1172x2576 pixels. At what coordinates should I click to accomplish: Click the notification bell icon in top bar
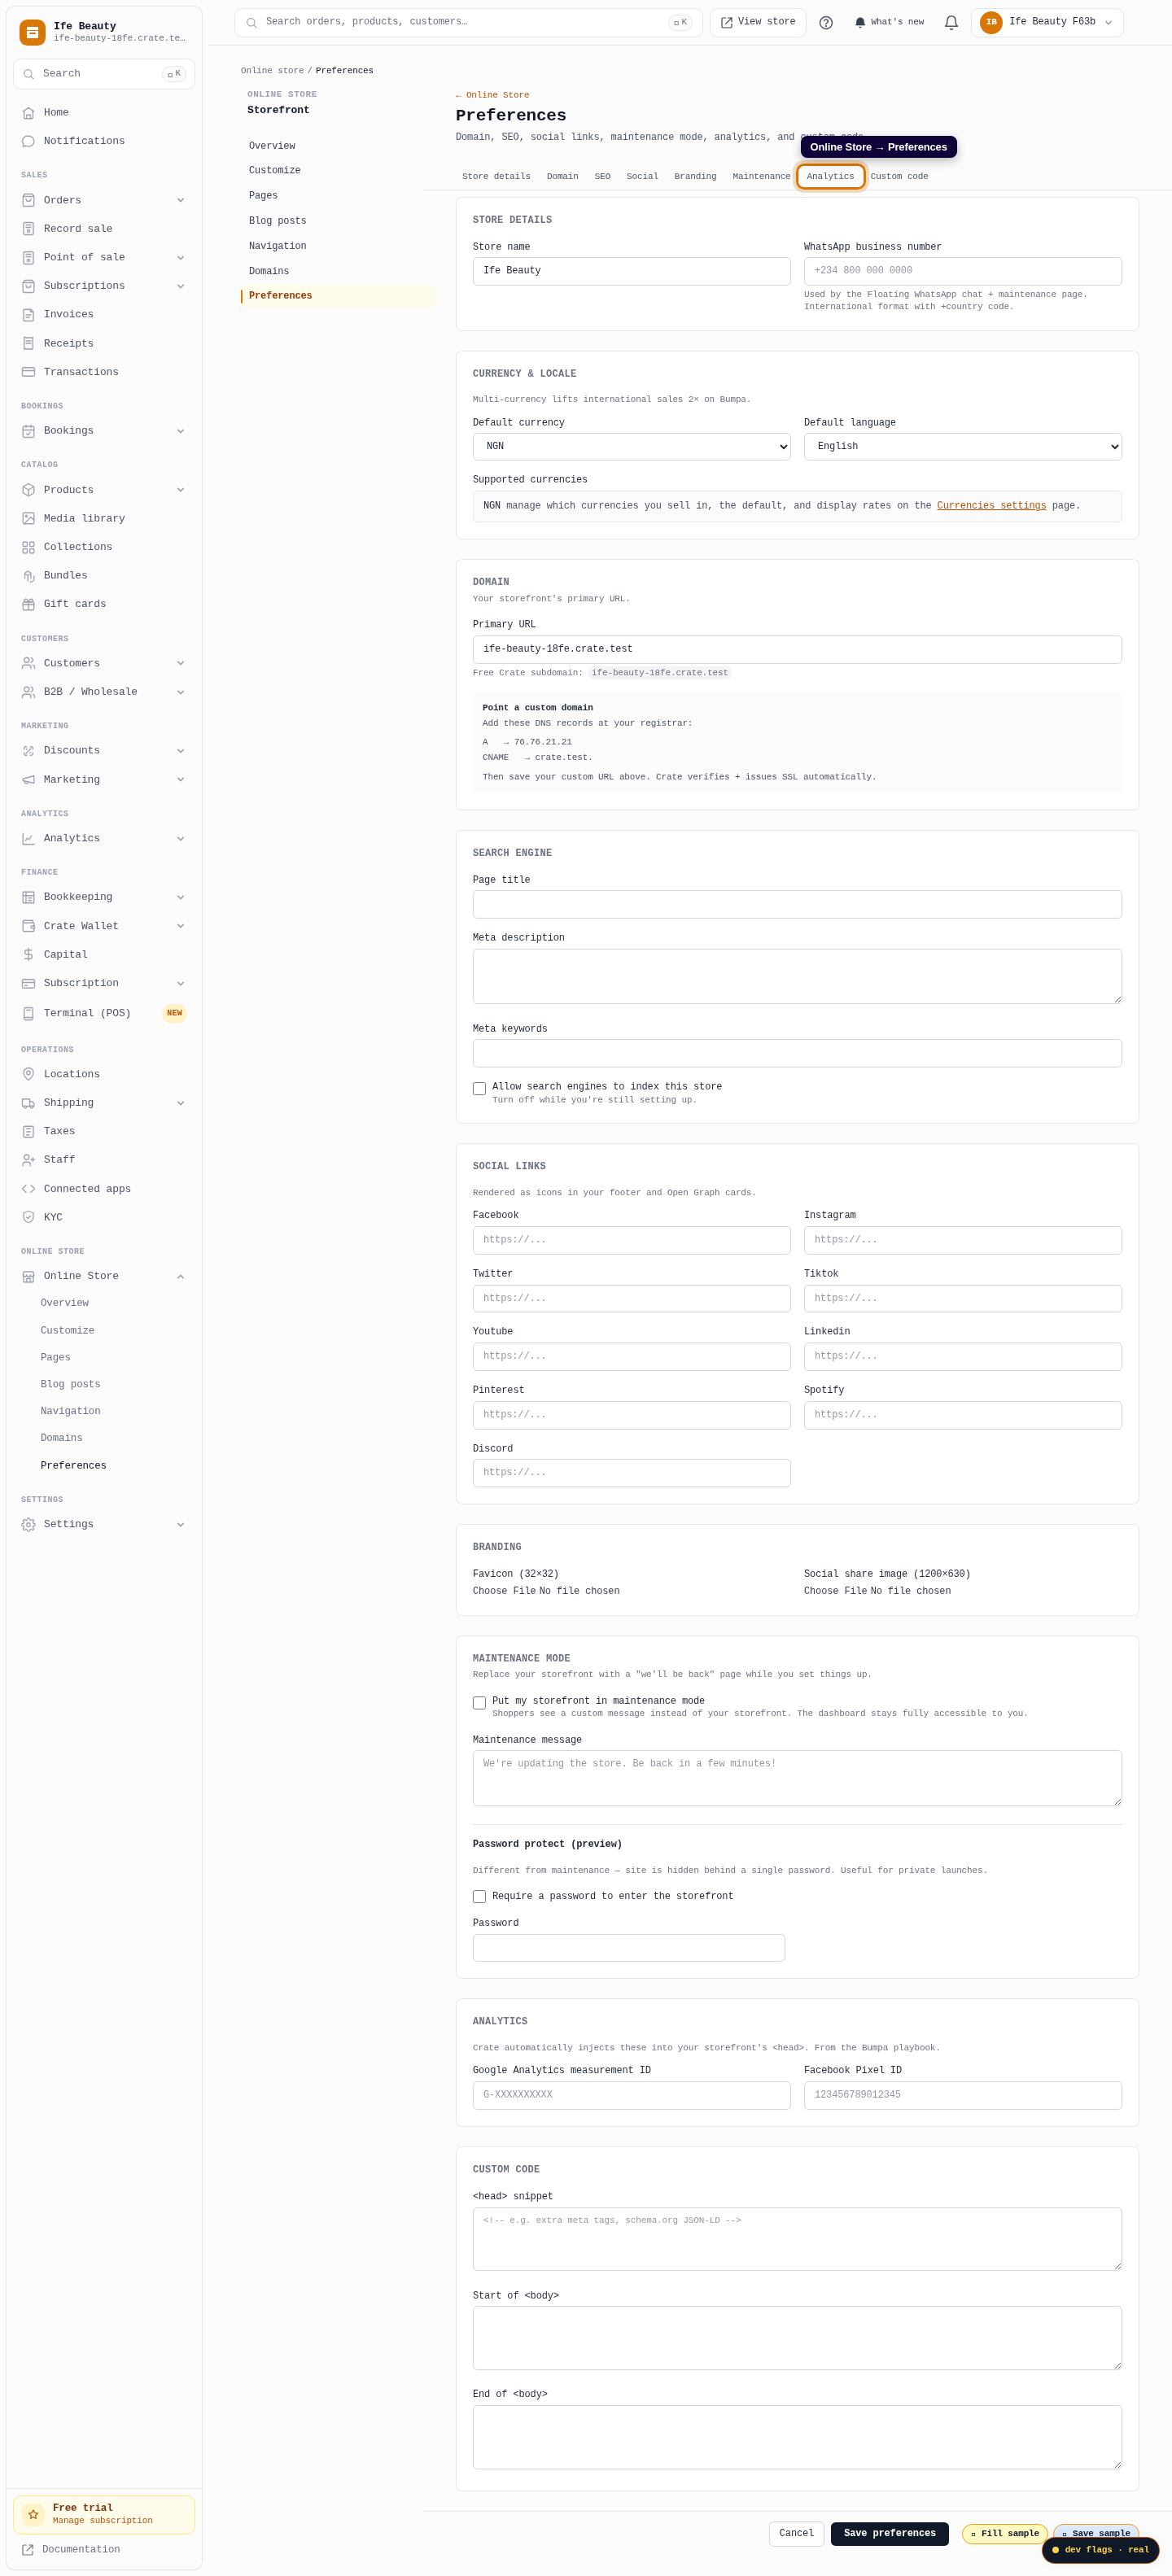tap(951, 22)
